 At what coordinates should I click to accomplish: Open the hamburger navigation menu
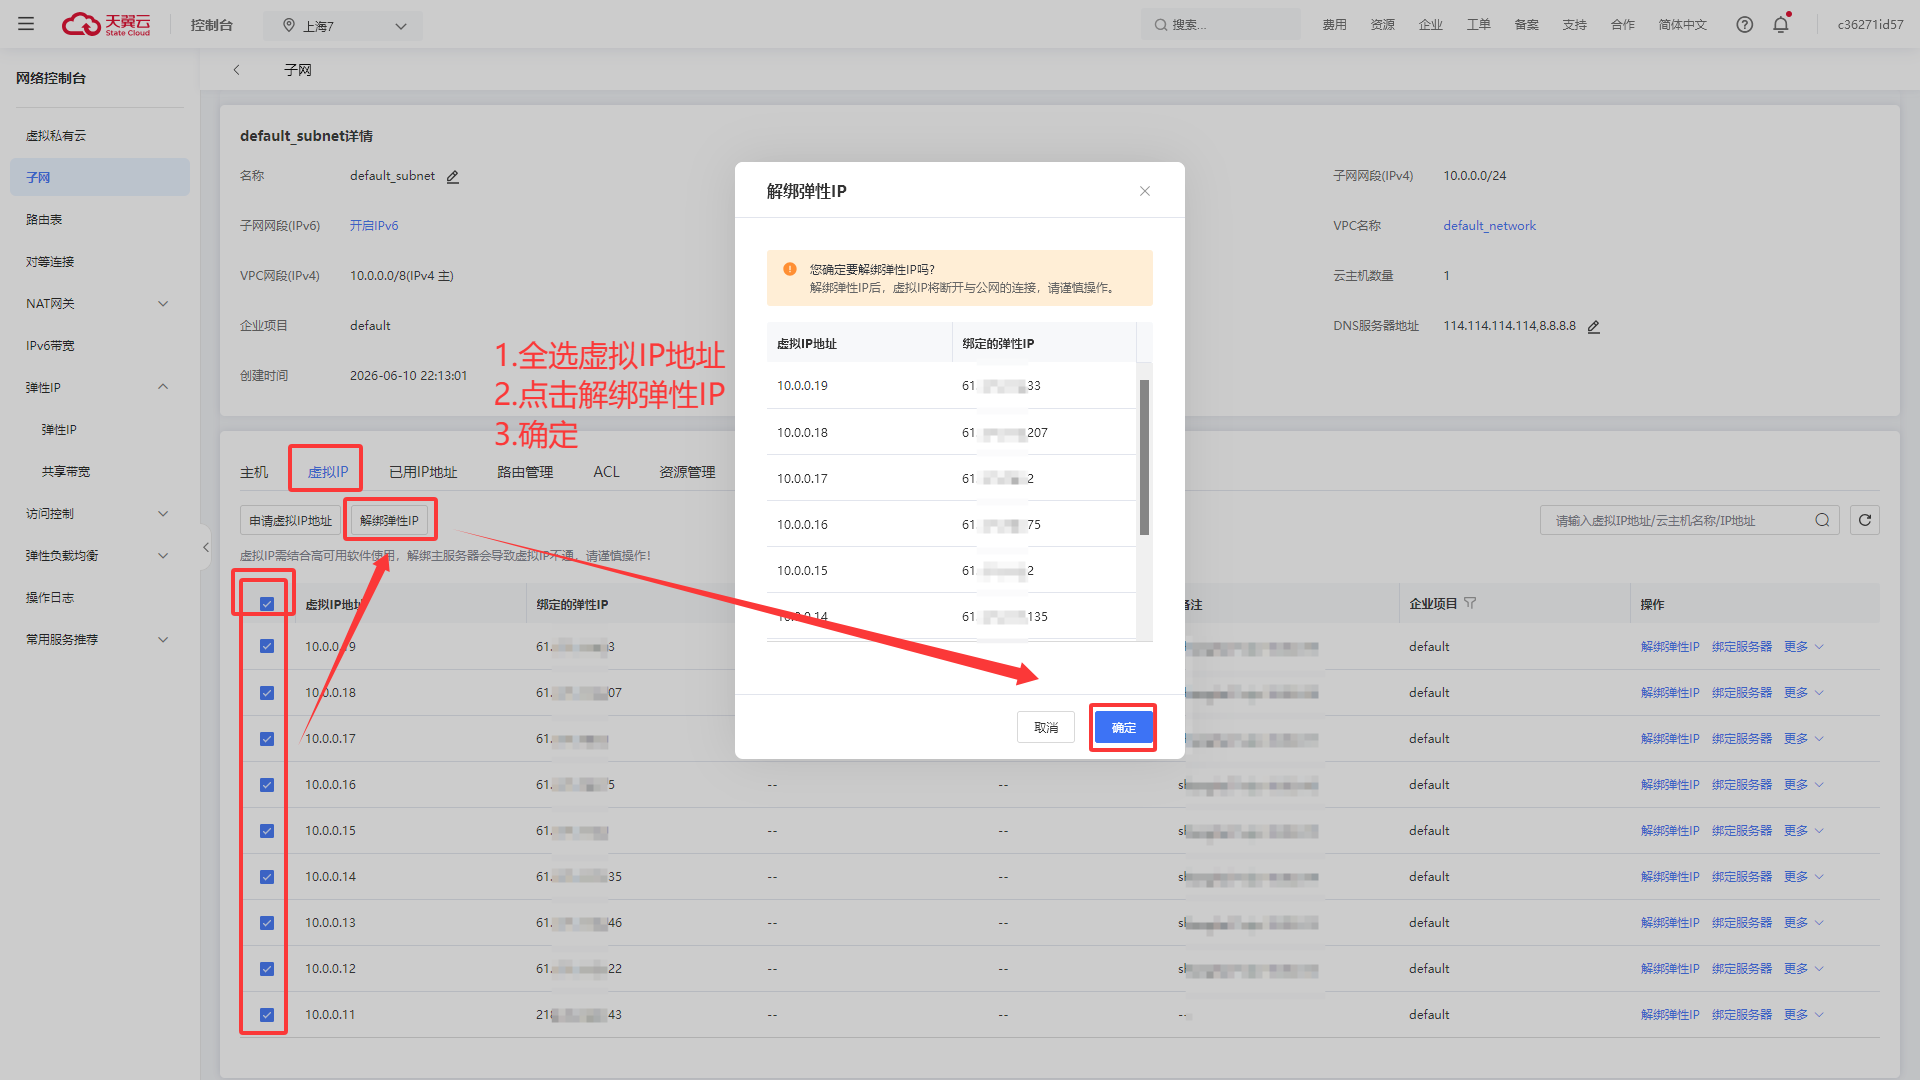[x=26, y=24]
